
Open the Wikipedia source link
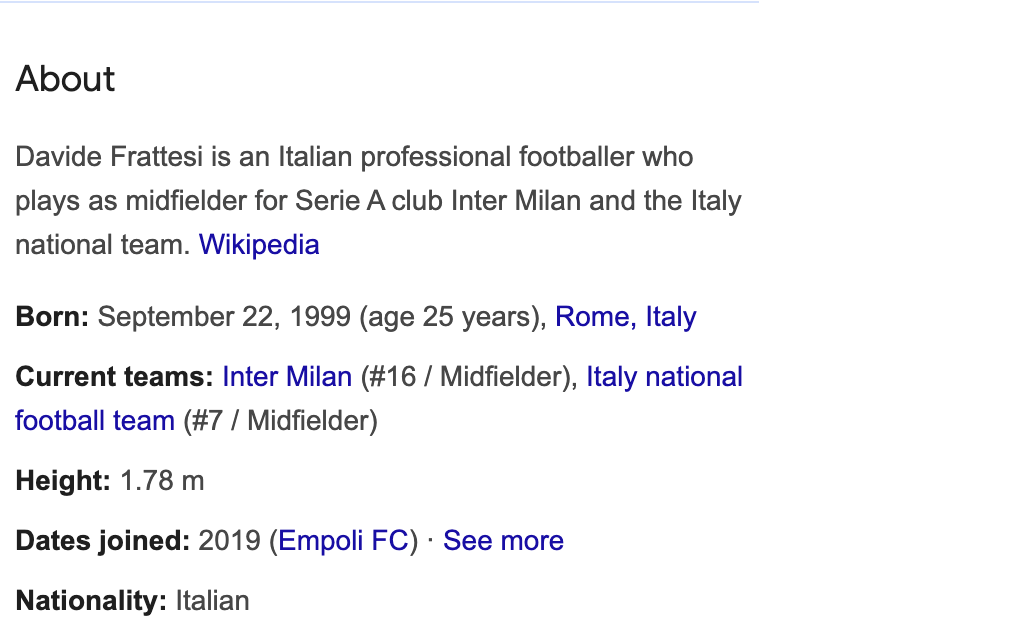[x=259, y=245]
